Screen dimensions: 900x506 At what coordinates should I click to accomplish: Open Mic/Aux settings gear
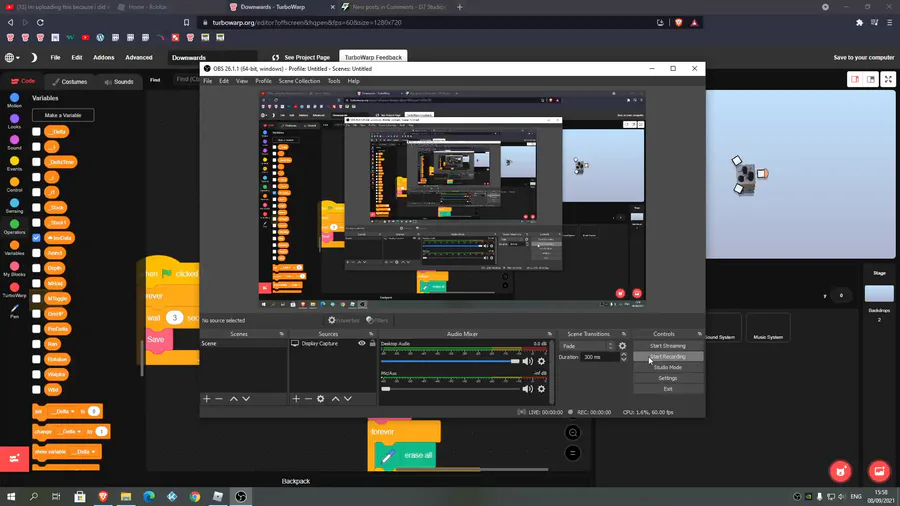coord(541,389)
